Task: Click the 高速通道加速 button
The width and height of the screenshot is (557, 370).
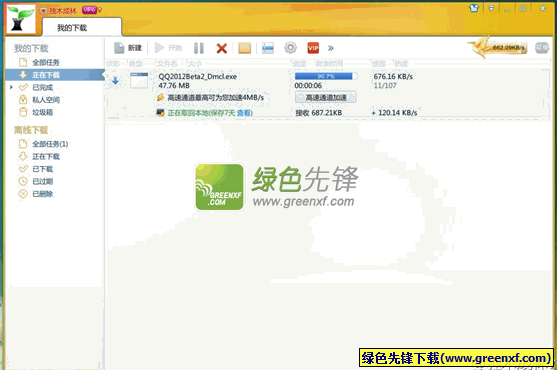Action: pos(326,97)
